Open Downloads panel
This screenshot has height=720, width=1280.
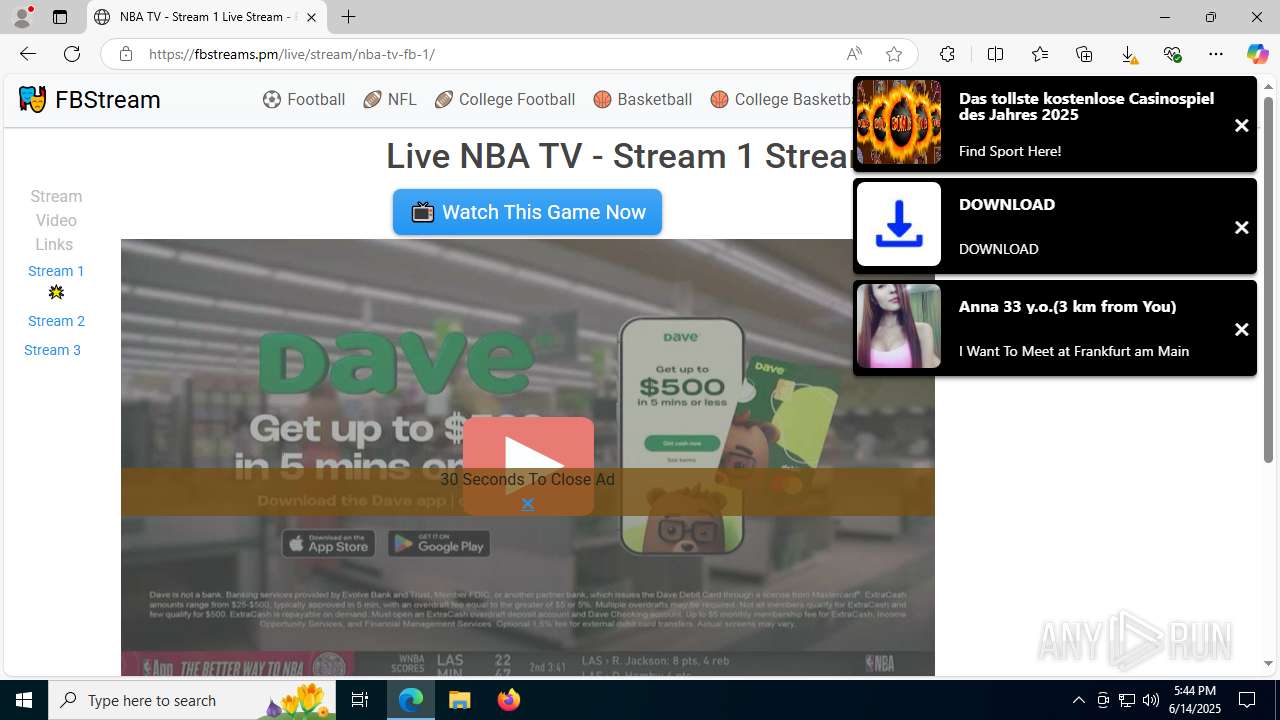1128,54
